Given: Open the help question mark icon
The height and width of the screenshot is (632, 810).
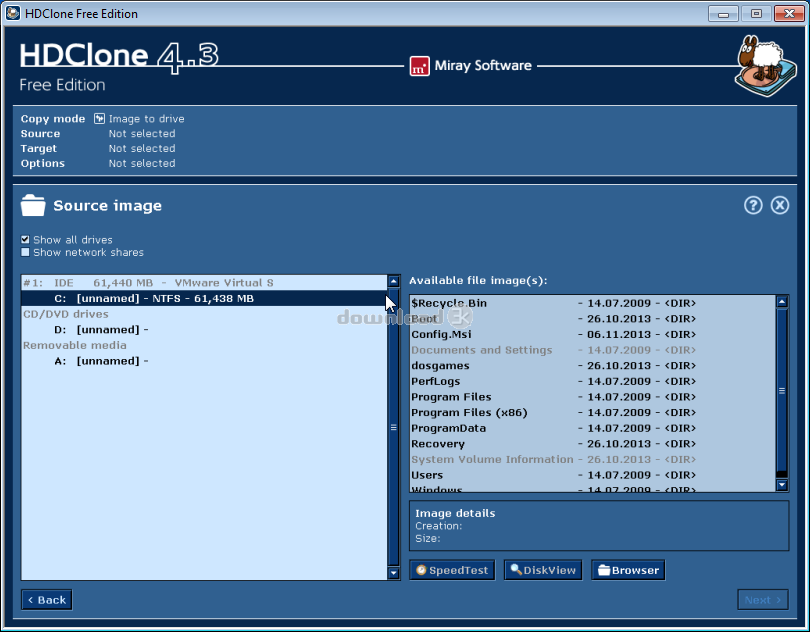Looking at the screenshot, I should coord(753,206).
